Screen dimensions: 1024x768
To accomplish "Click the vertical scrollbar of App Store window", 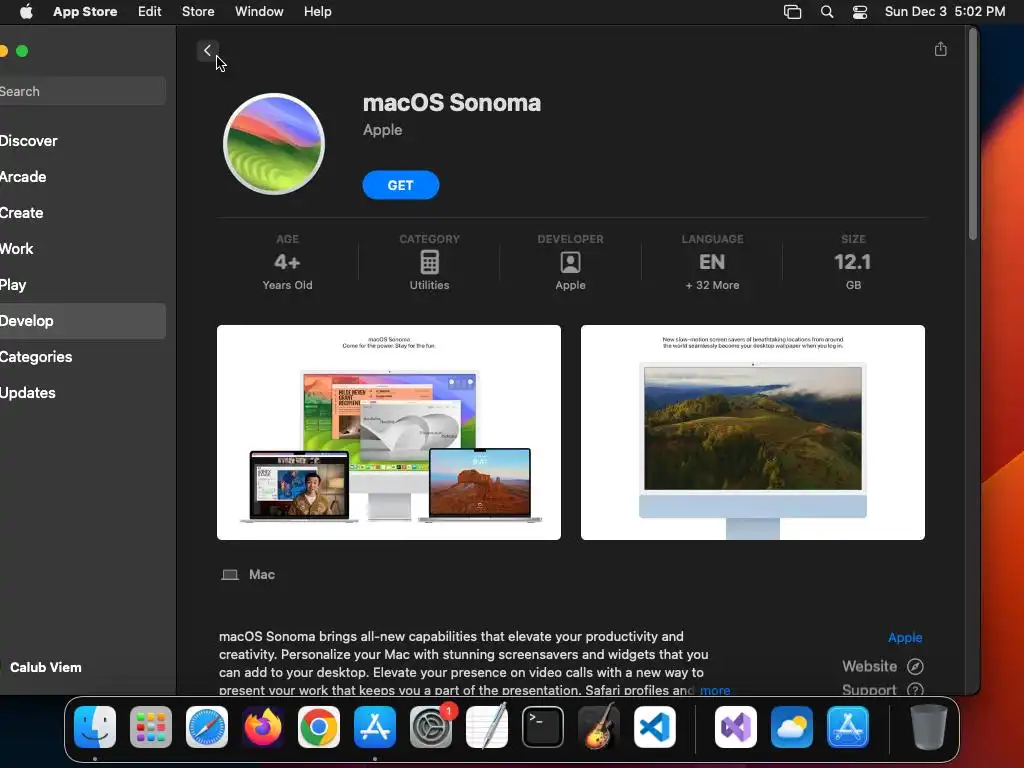I will click(972, 134).
